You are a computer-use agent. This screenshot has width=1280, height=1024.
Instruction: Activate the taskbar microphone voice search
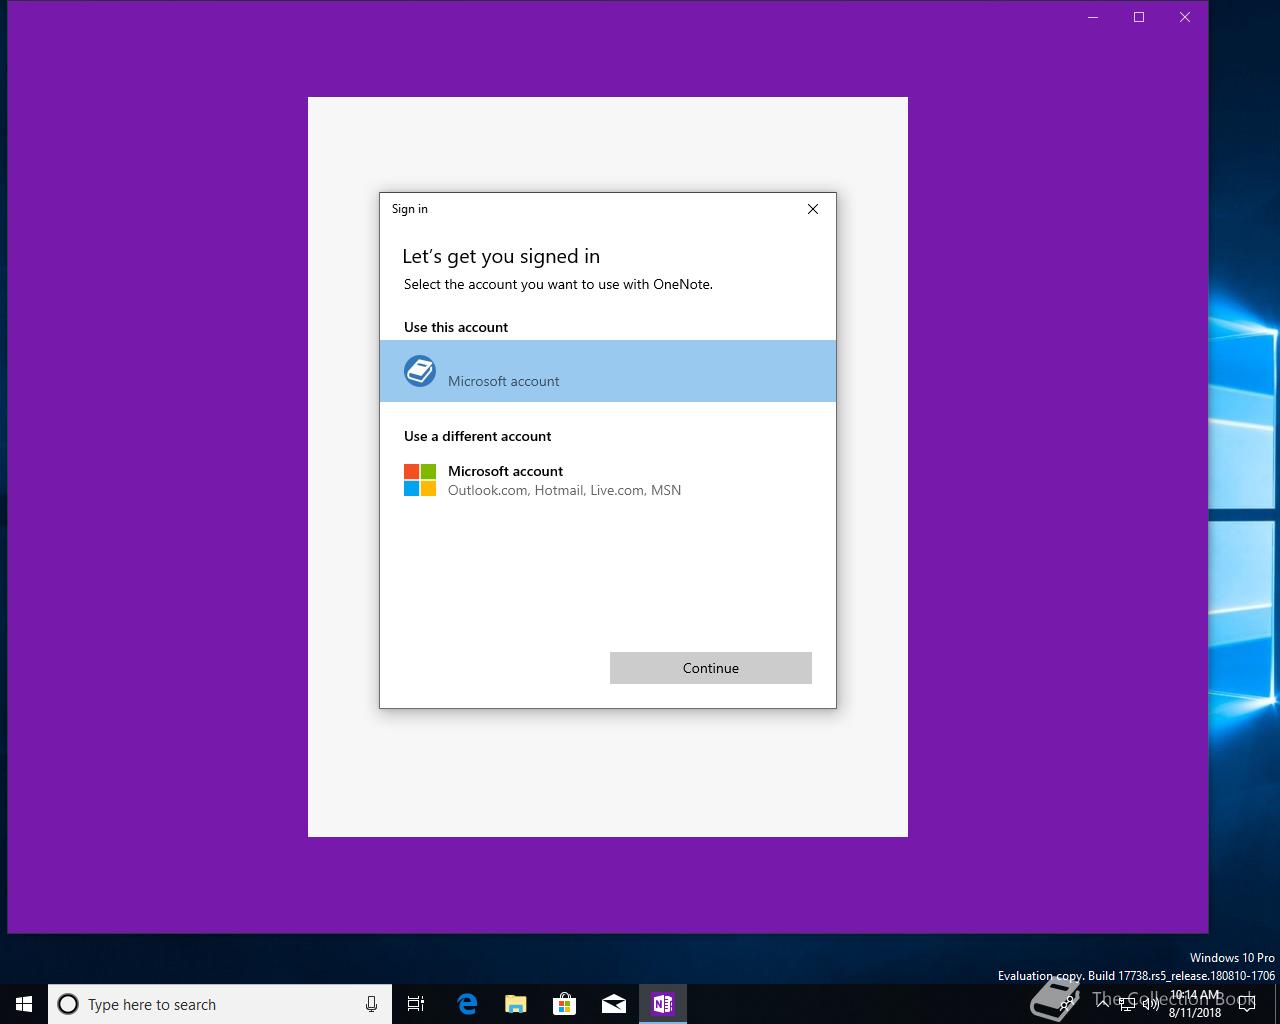(x=371, y=1004)
